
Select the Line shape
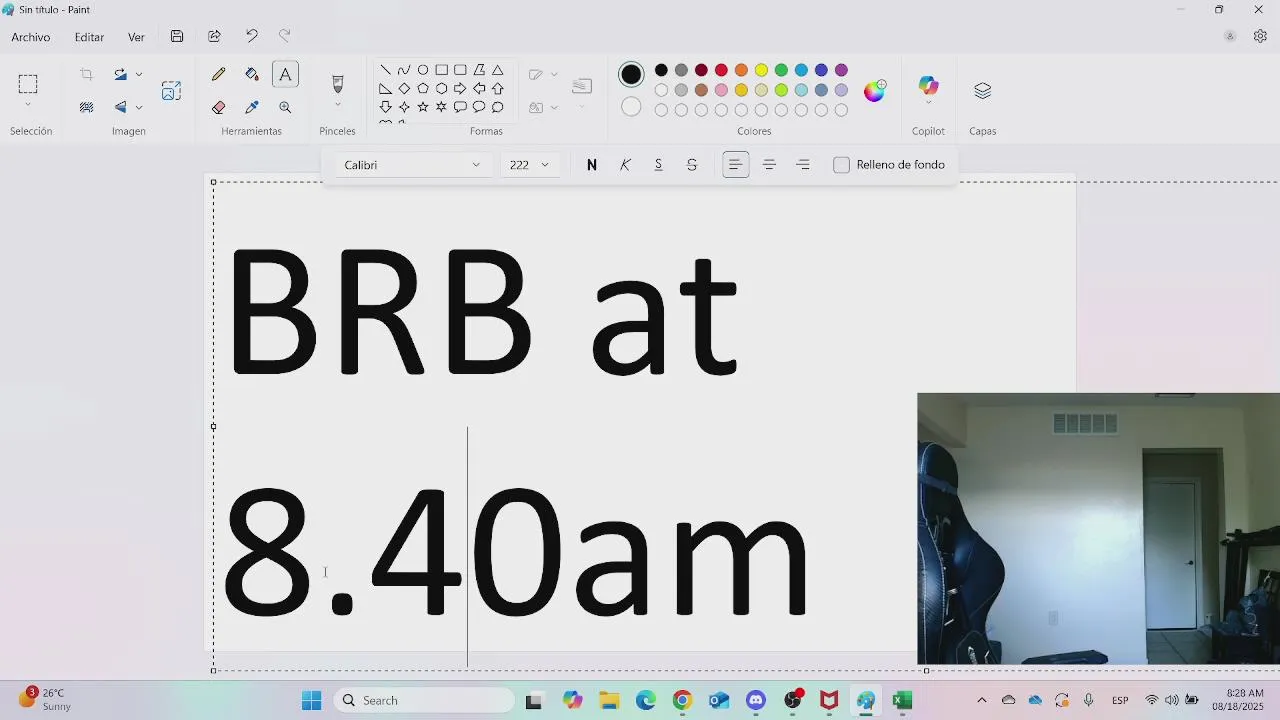[x=385, y=70]
